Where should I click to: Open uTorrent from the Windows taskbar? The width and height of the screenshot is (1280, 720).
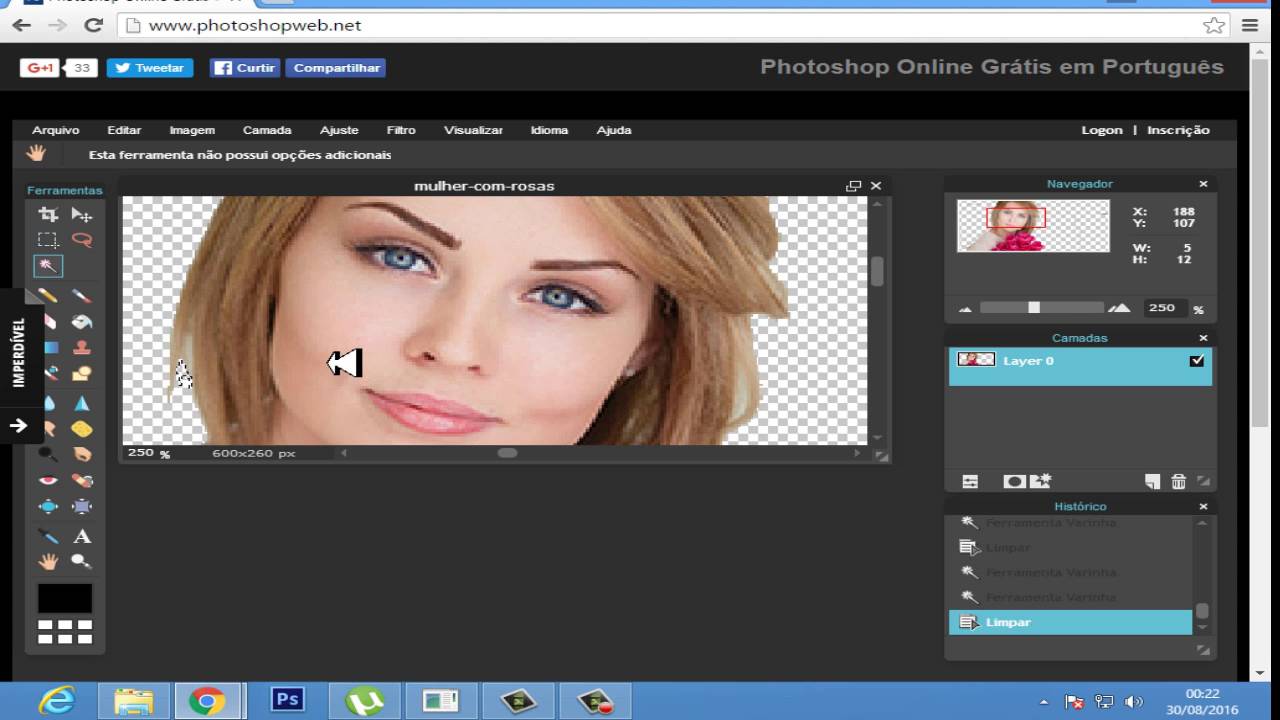tap(365, 702)
